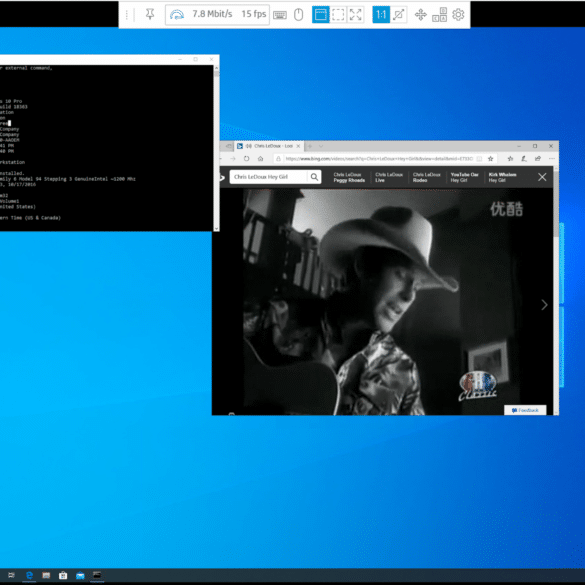Viewport: 585px width, 585px height.
Task: Enable scale-to-fit mode next to 1:1
Action: 398,15
